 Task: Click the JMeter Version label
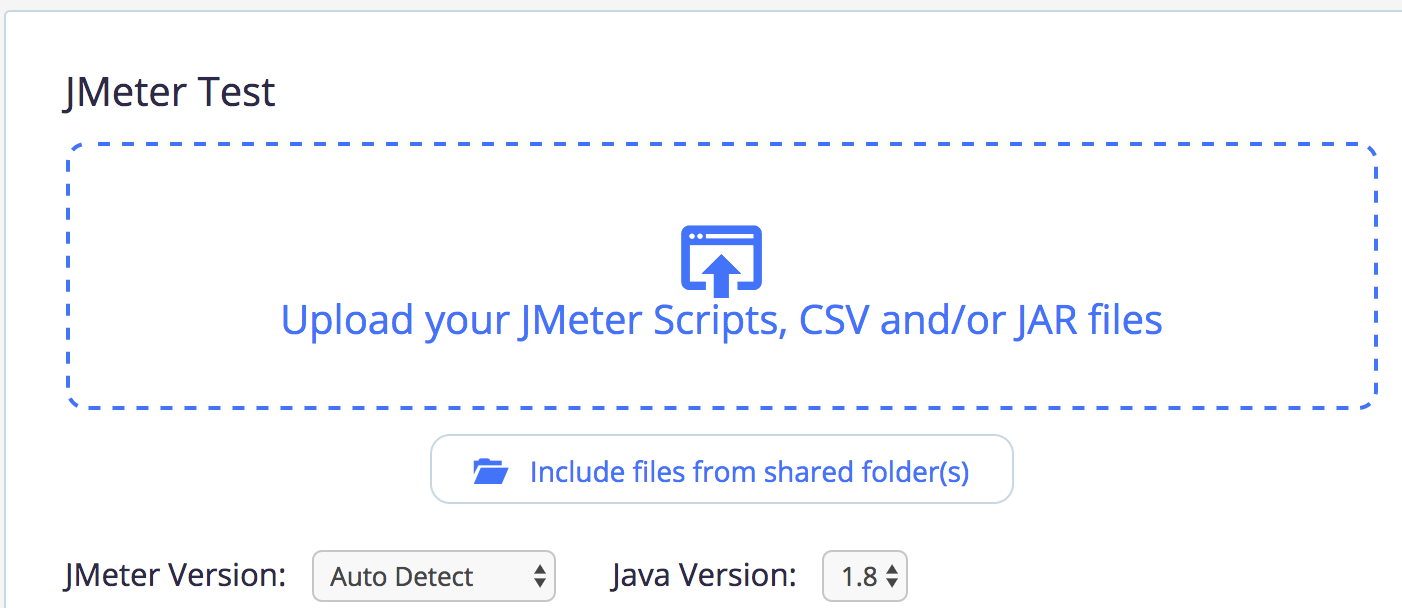click(175, 575)
